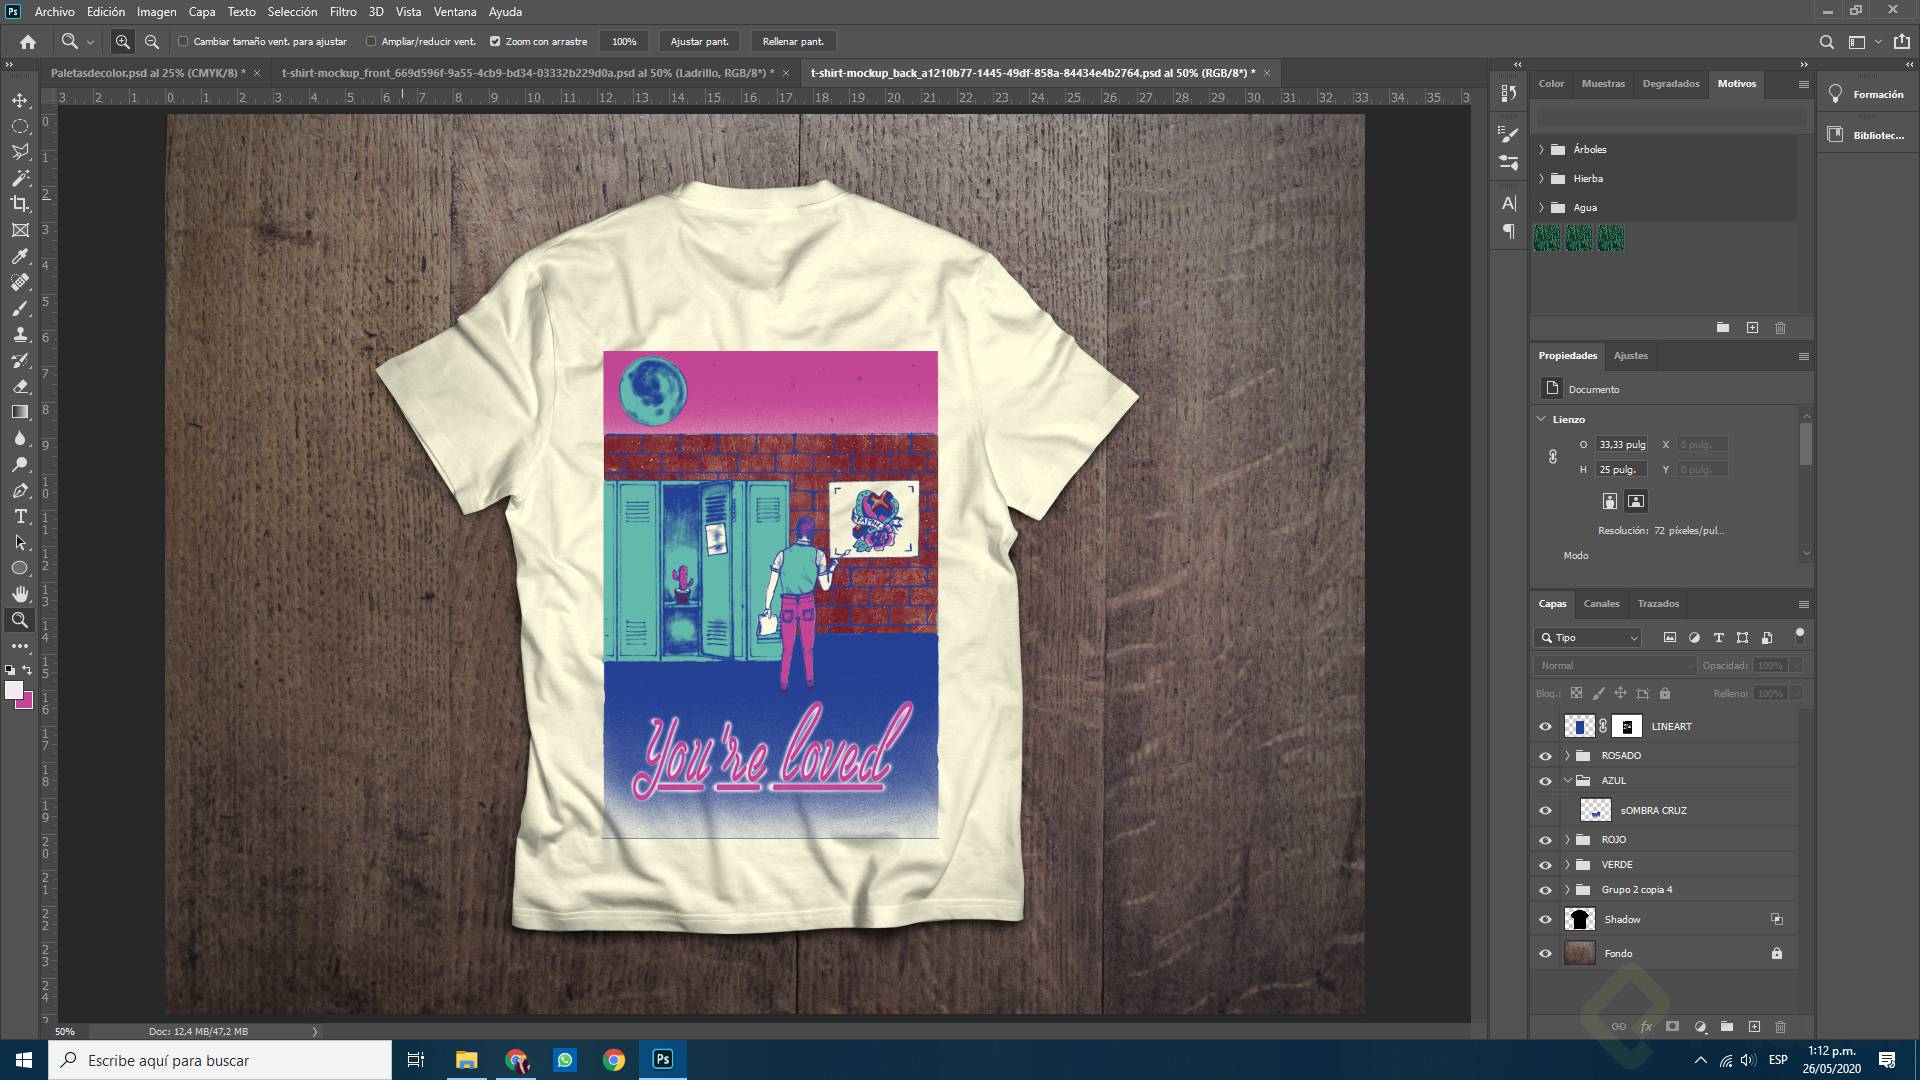Select the Elliptical Marquee tool

[20, 126]
